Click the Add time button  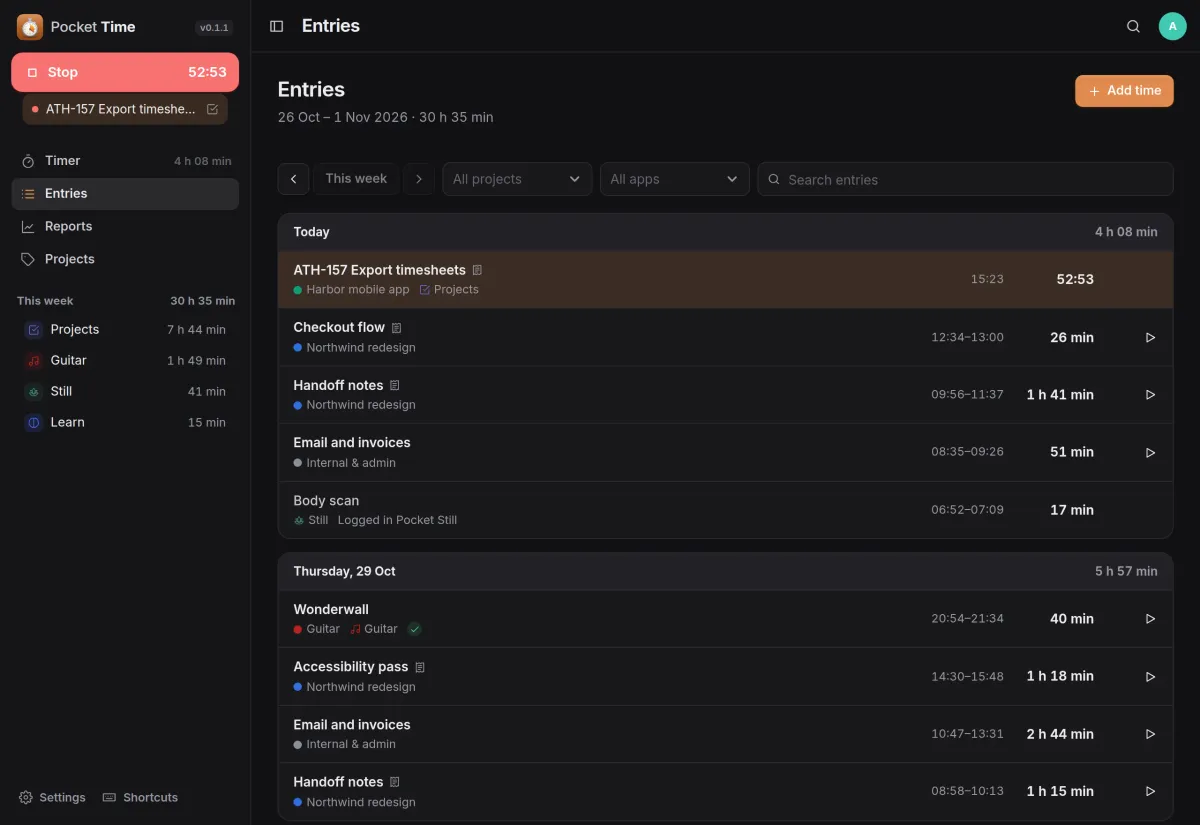[1124, 91]
